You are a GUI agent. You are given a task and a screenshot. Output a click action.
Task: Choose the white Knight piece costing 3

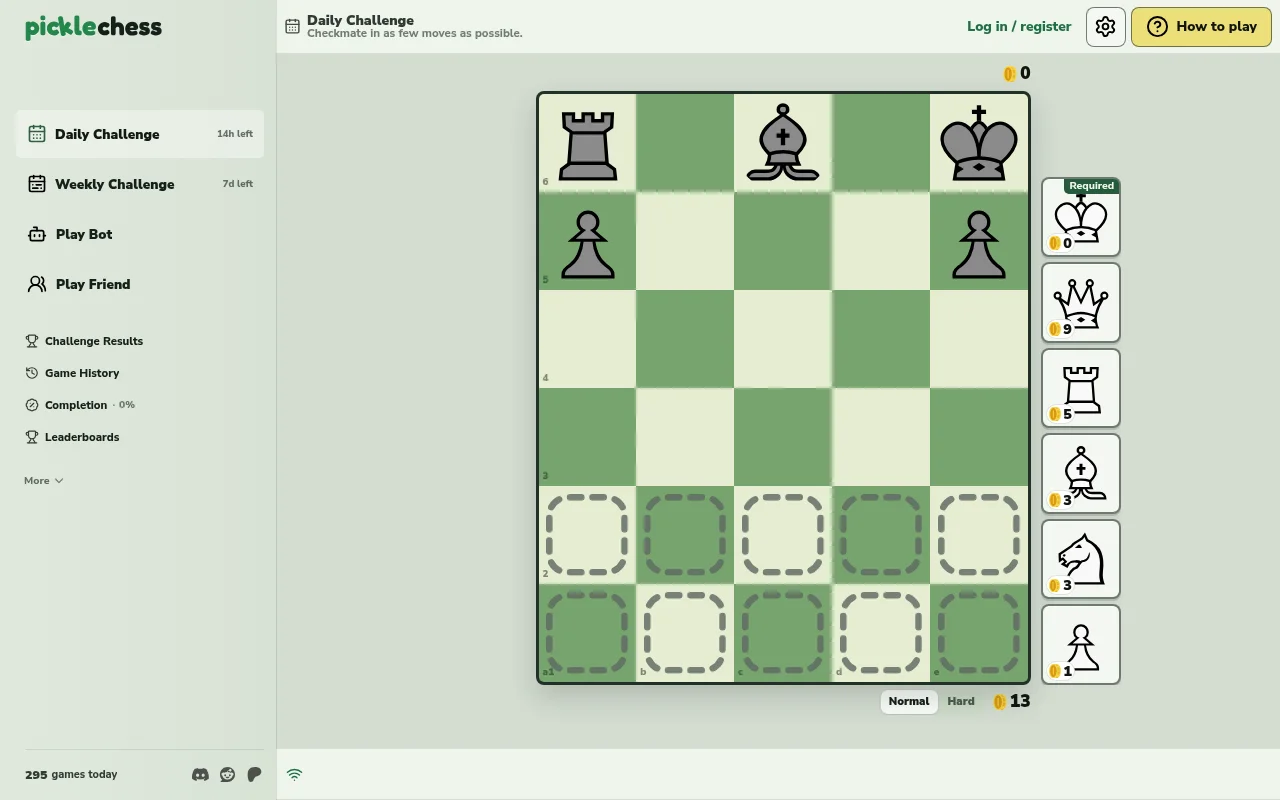point(1081,559)
